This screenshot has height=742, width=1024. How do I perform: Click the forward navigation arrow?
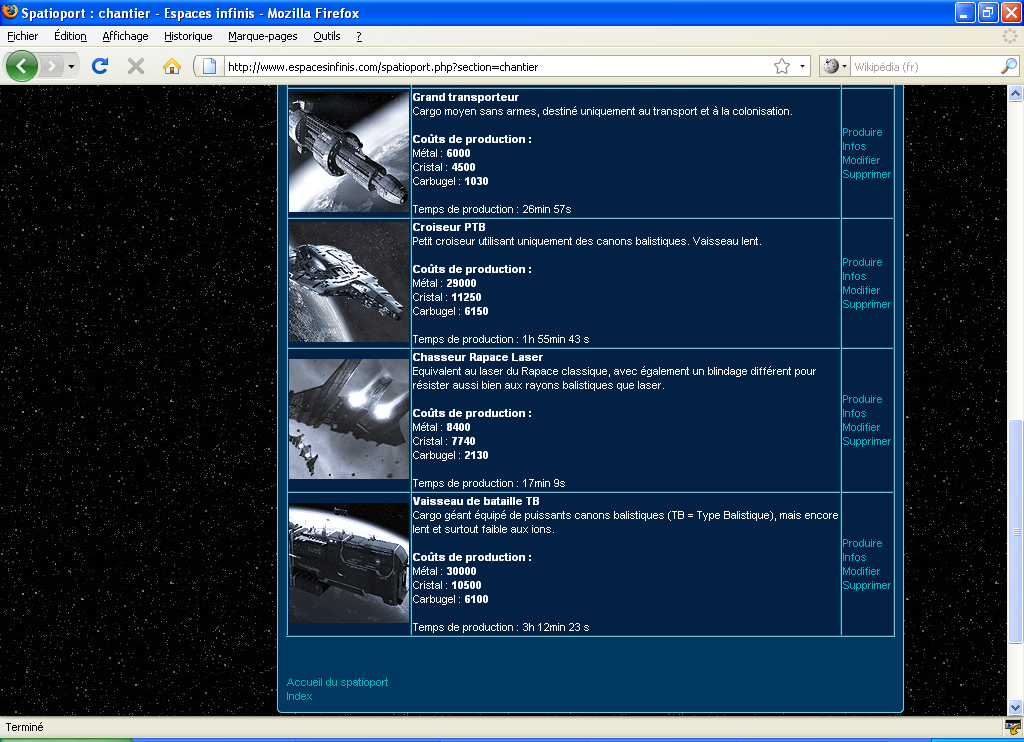point(51,66)
